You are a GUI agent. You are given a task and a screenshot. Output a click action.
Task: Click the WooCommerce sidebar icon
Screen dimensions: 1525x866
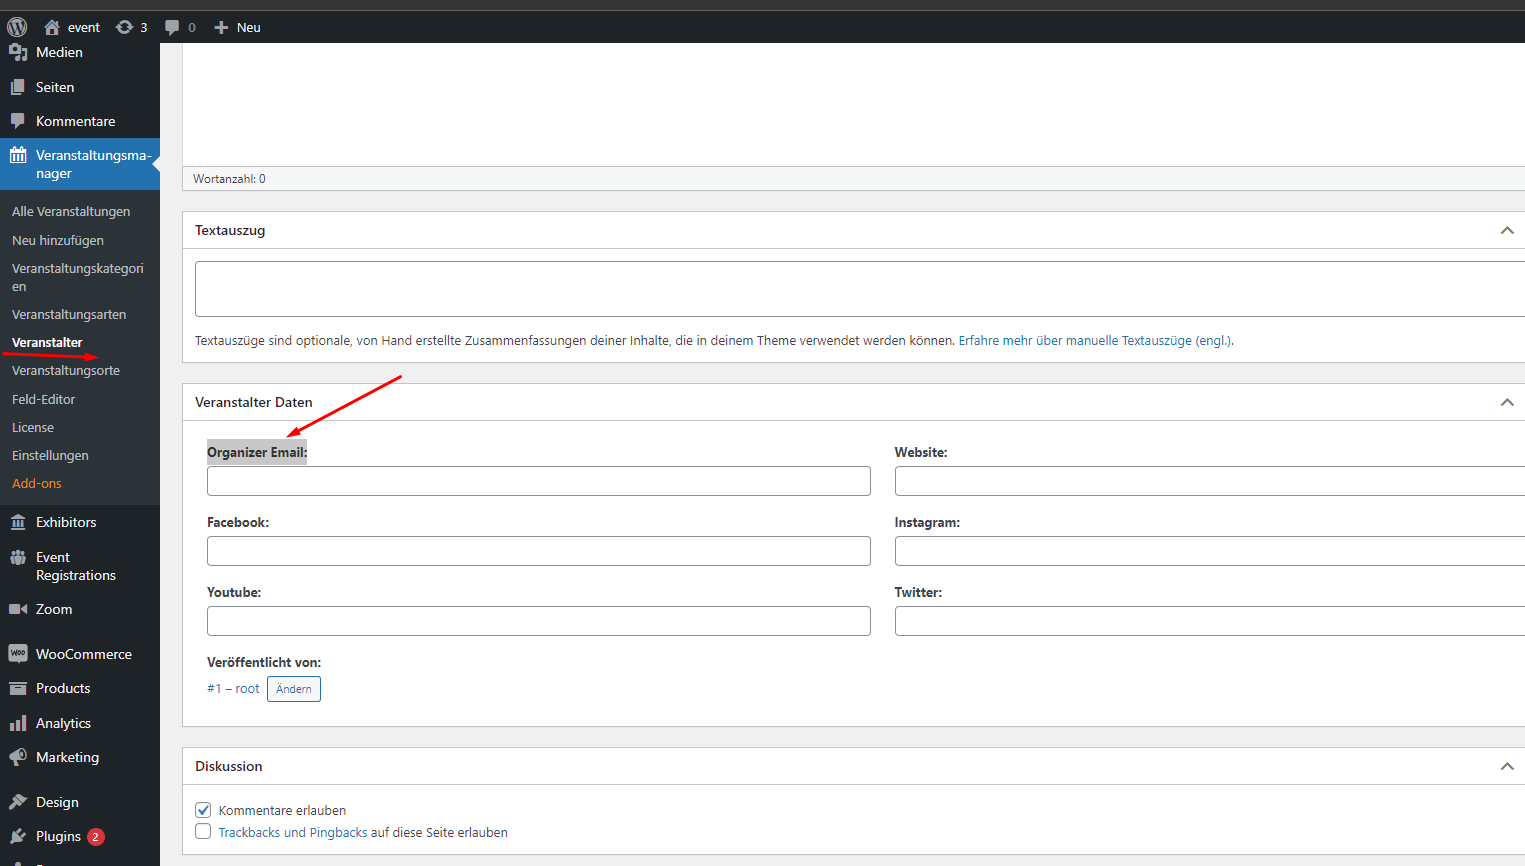[x=18, y=653]
